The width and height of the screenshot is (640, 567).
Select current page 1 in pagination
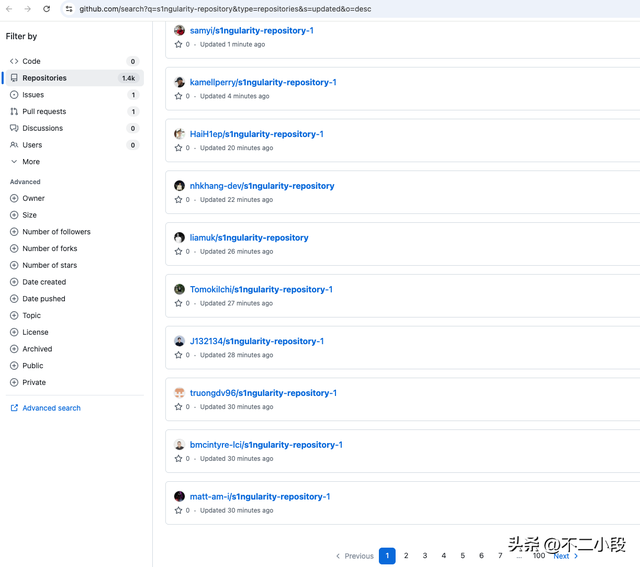[x=387, y=556]
